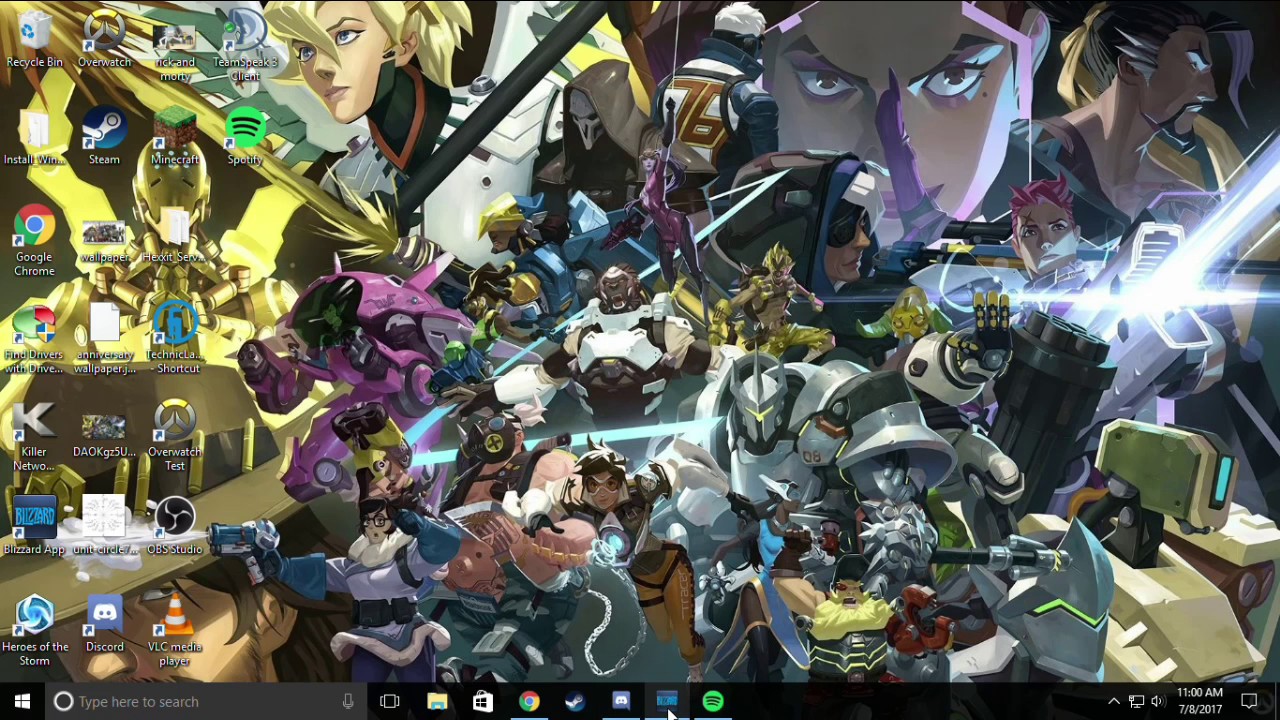Screen dimensions: 1280x720
Task: Select the Recycle Bin desktop icon
Action: [x=34, y=40]
